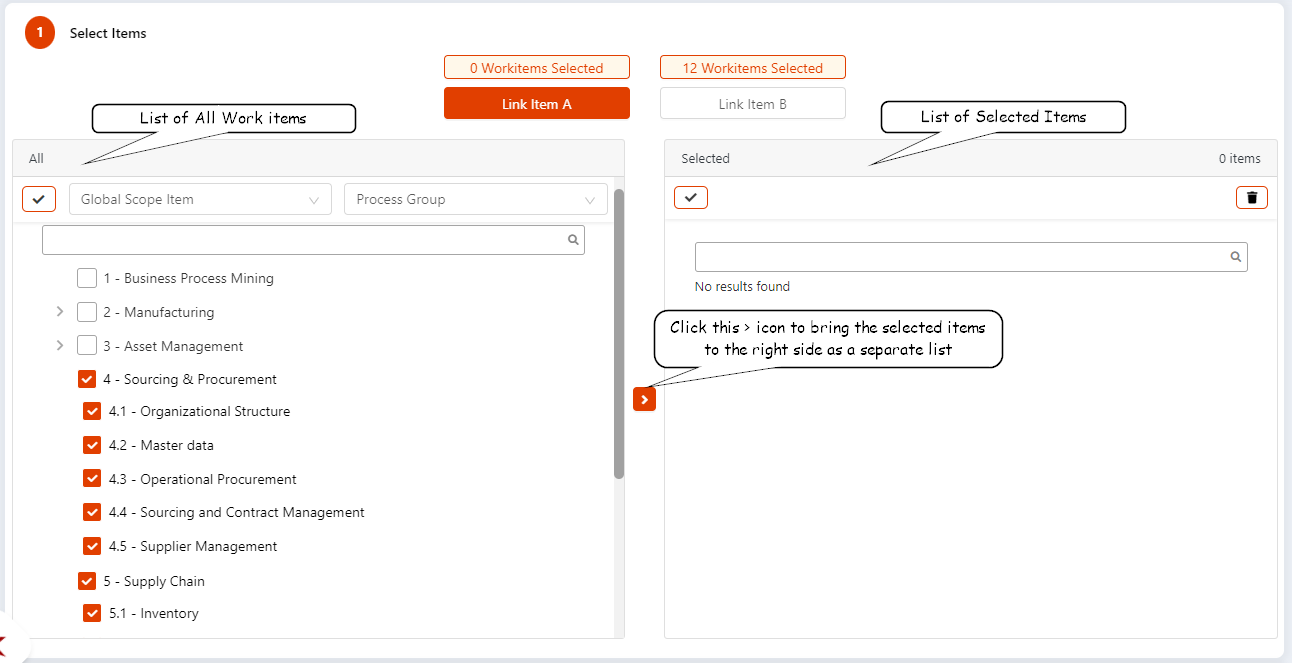1292x663 pixels.
Task: Click the Link Item A button
Action: click(x=536, y=102)
